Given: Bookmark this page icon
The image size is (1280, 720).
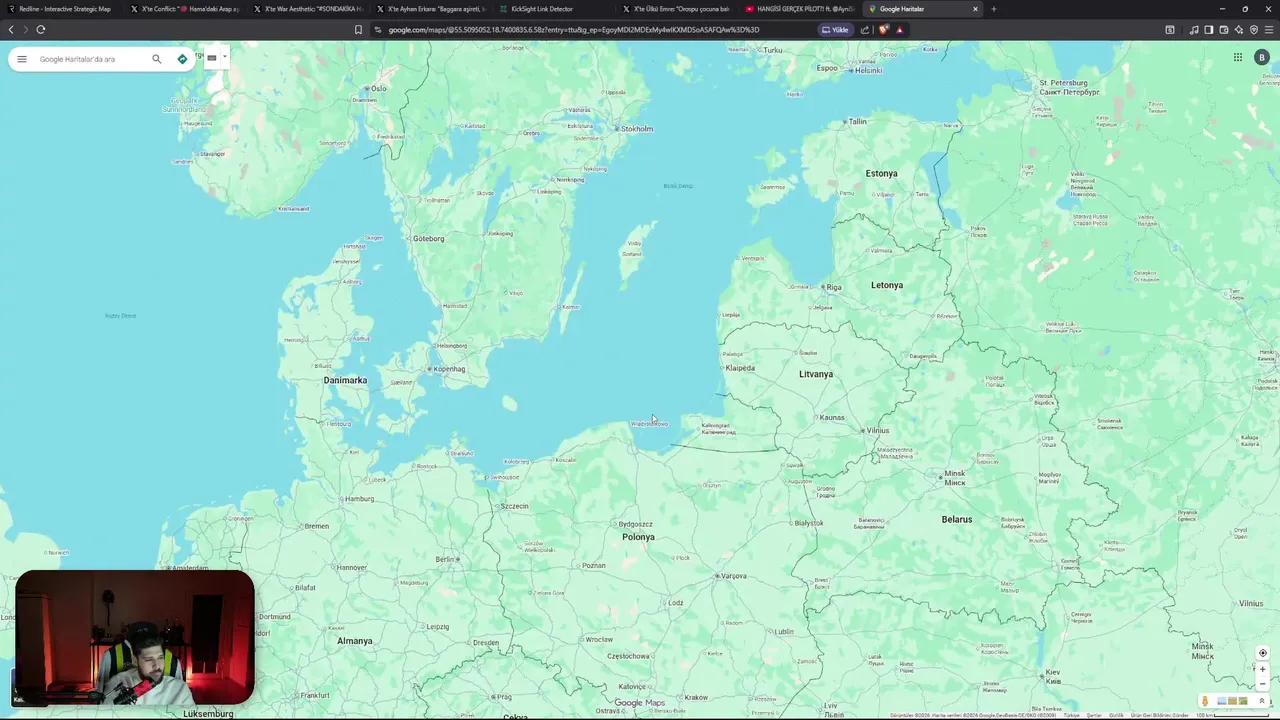Looking at the screenshot, I should pyautogui.click(x=358, y=29).
